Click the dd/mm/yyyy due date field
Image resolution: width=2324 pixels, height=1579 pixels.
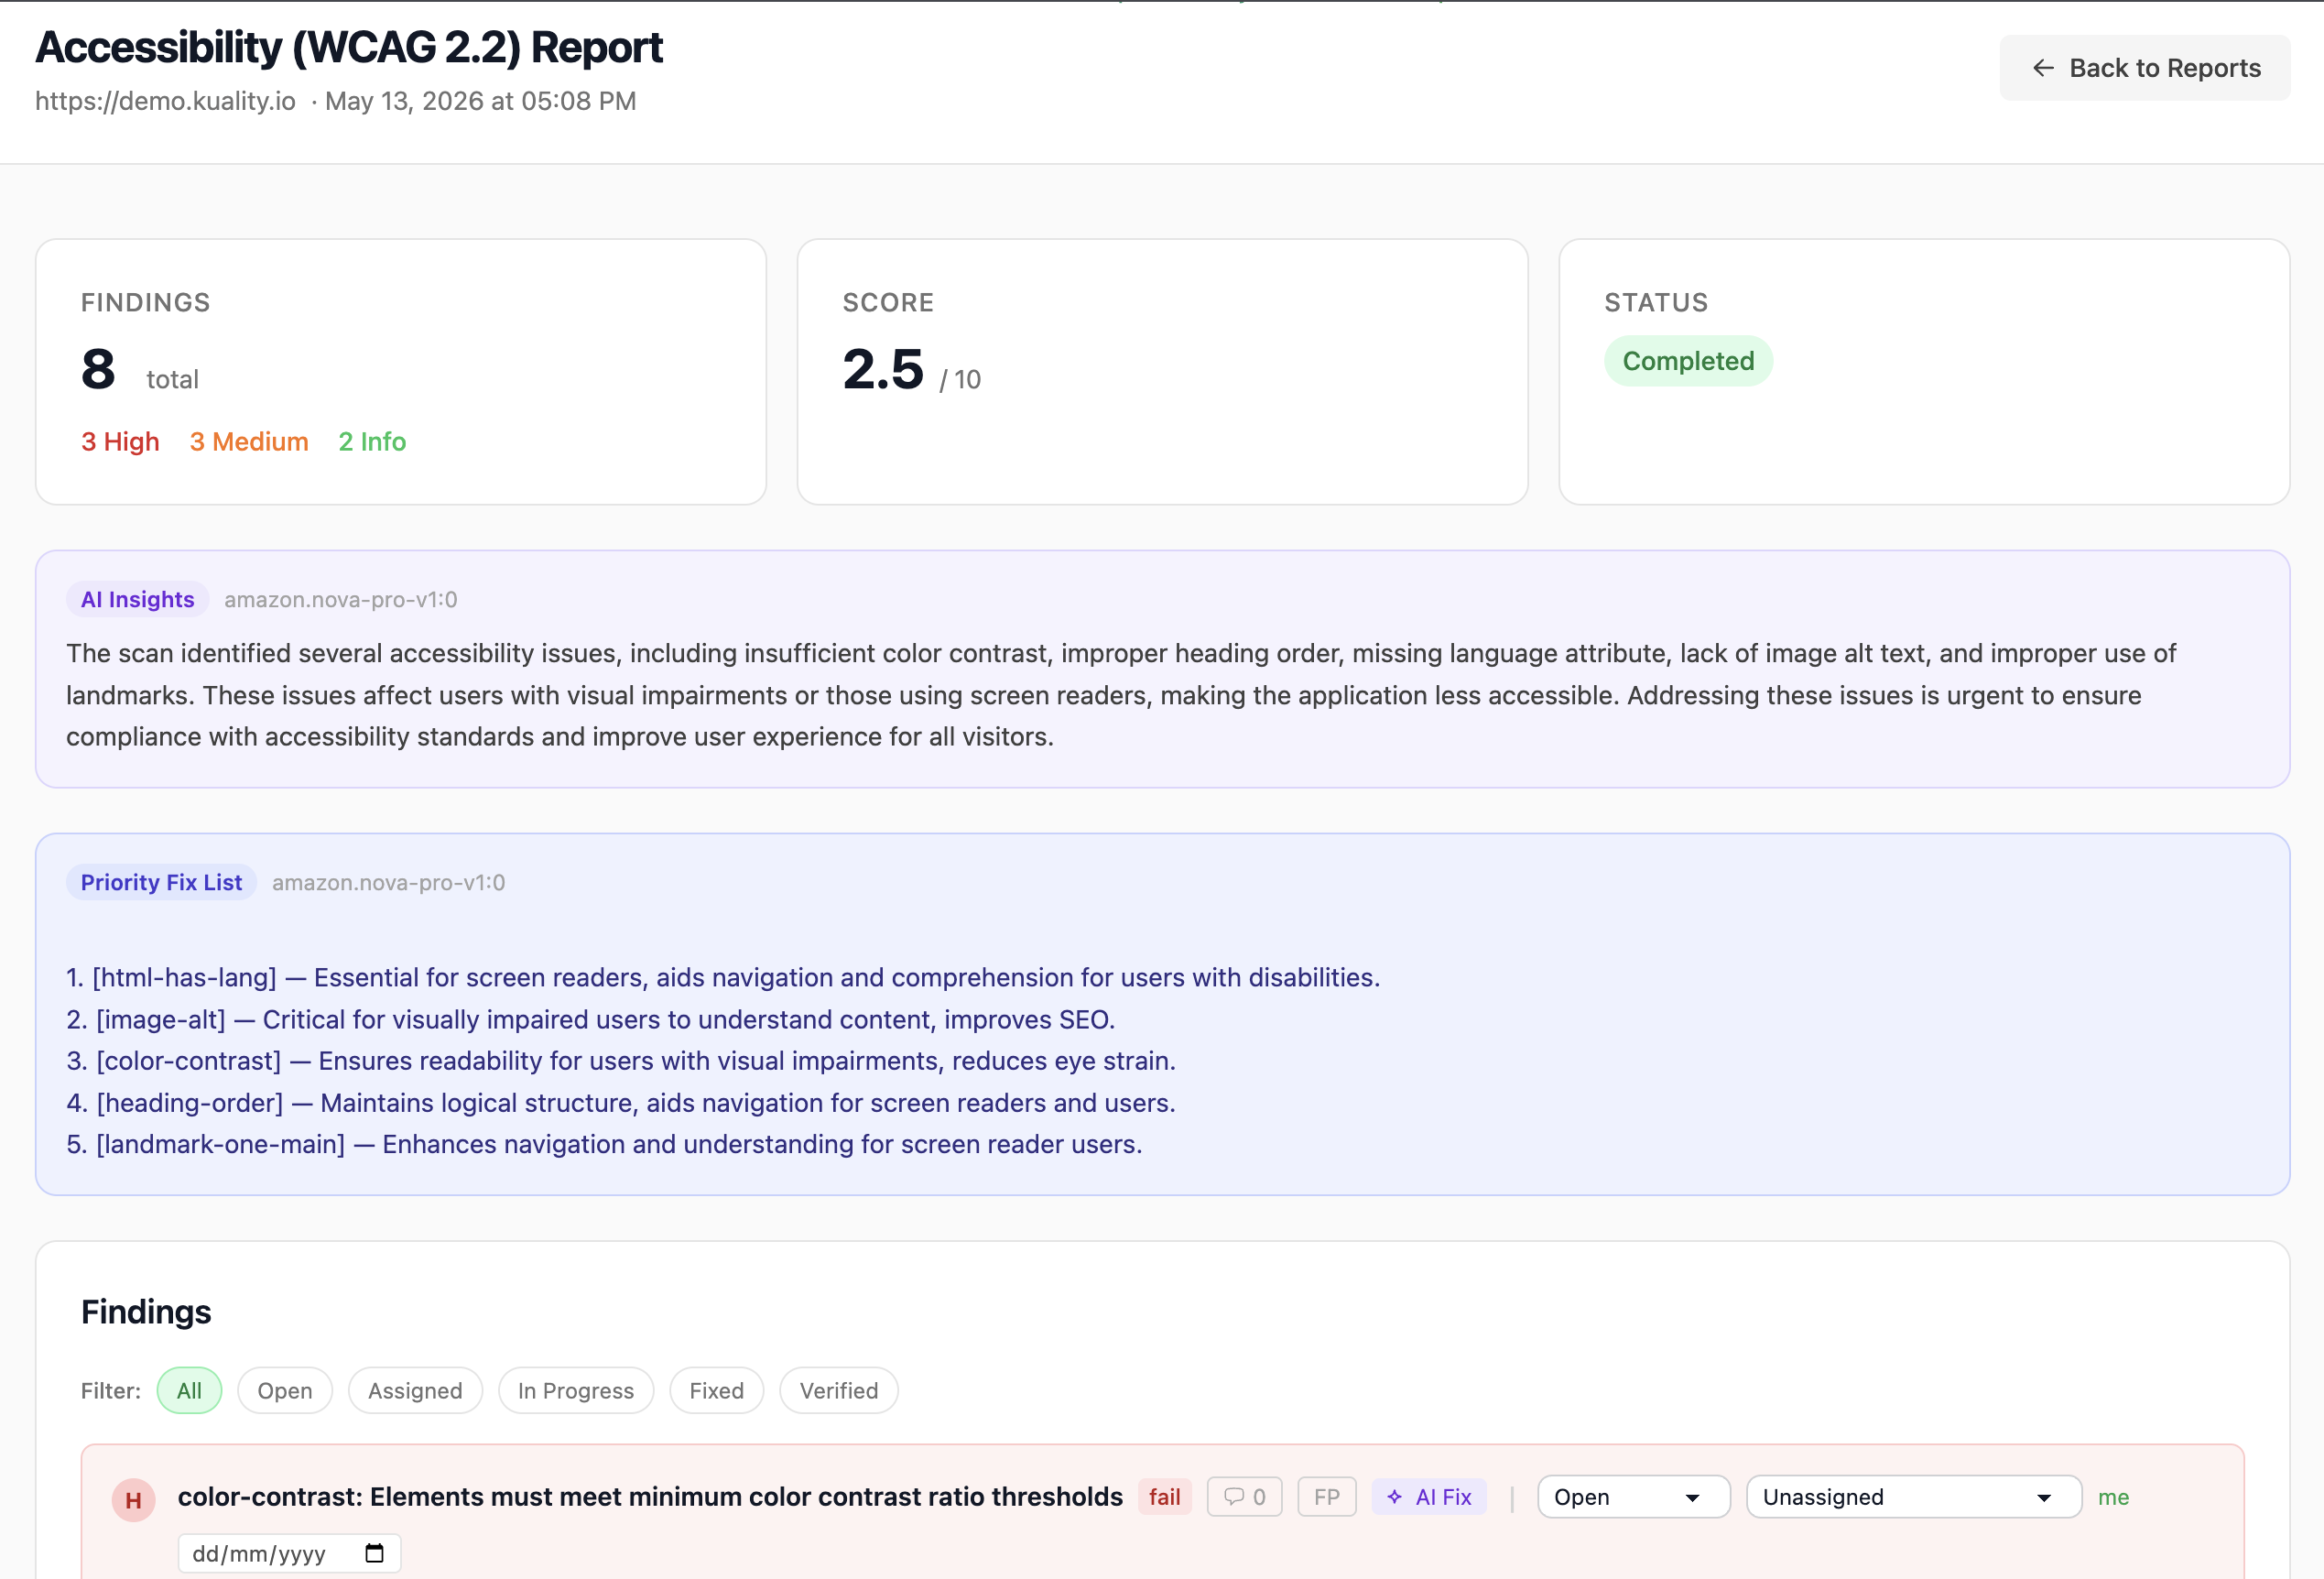click(289, 1553)
